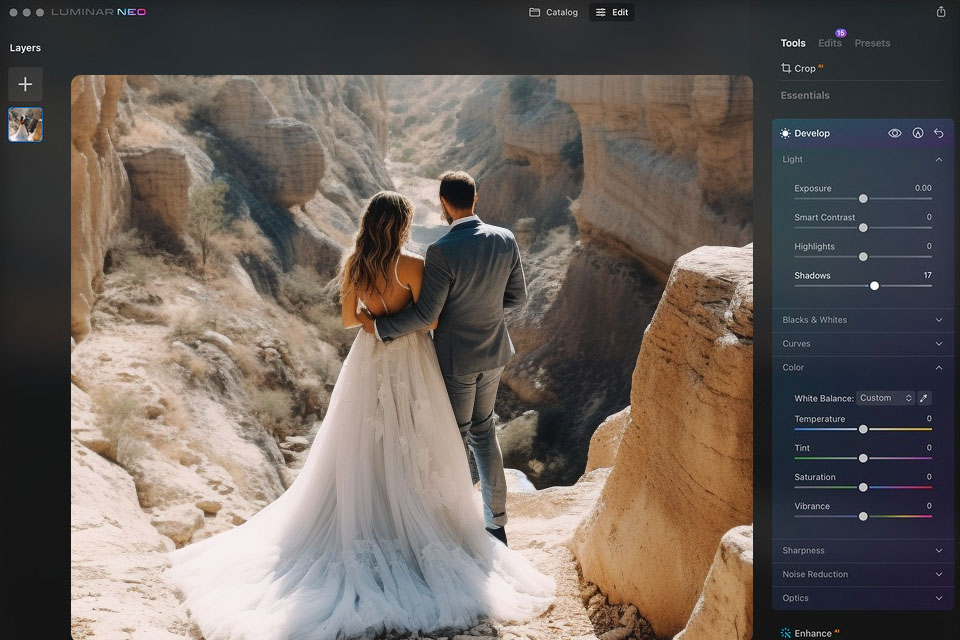The image size is (960, 640).
Task: Add a new layer with plus button
Action: coord(25,84)
